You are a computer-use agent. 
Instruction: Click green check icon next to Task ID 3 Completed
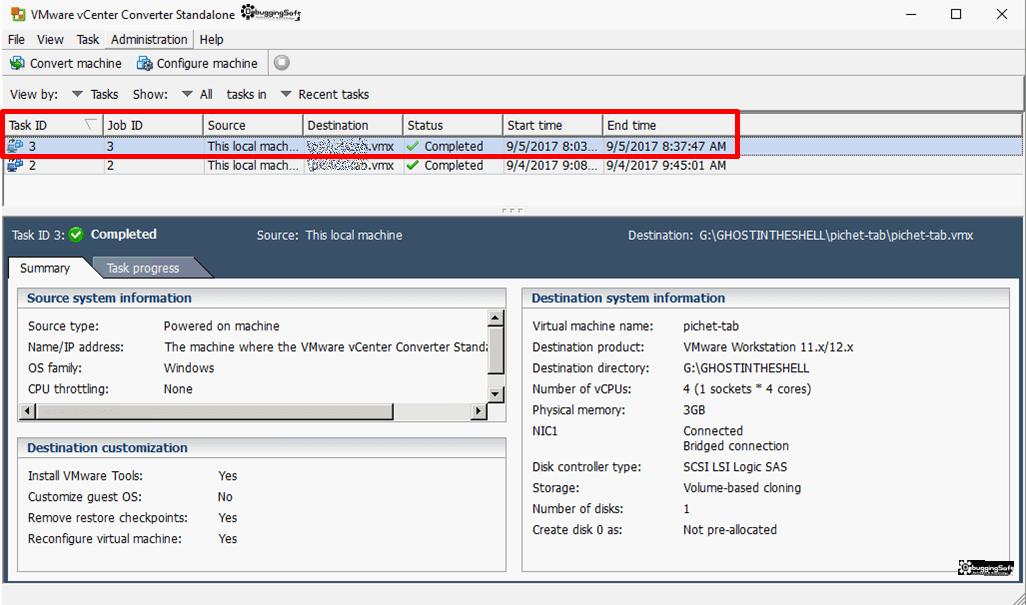click(x=76, y=234)
